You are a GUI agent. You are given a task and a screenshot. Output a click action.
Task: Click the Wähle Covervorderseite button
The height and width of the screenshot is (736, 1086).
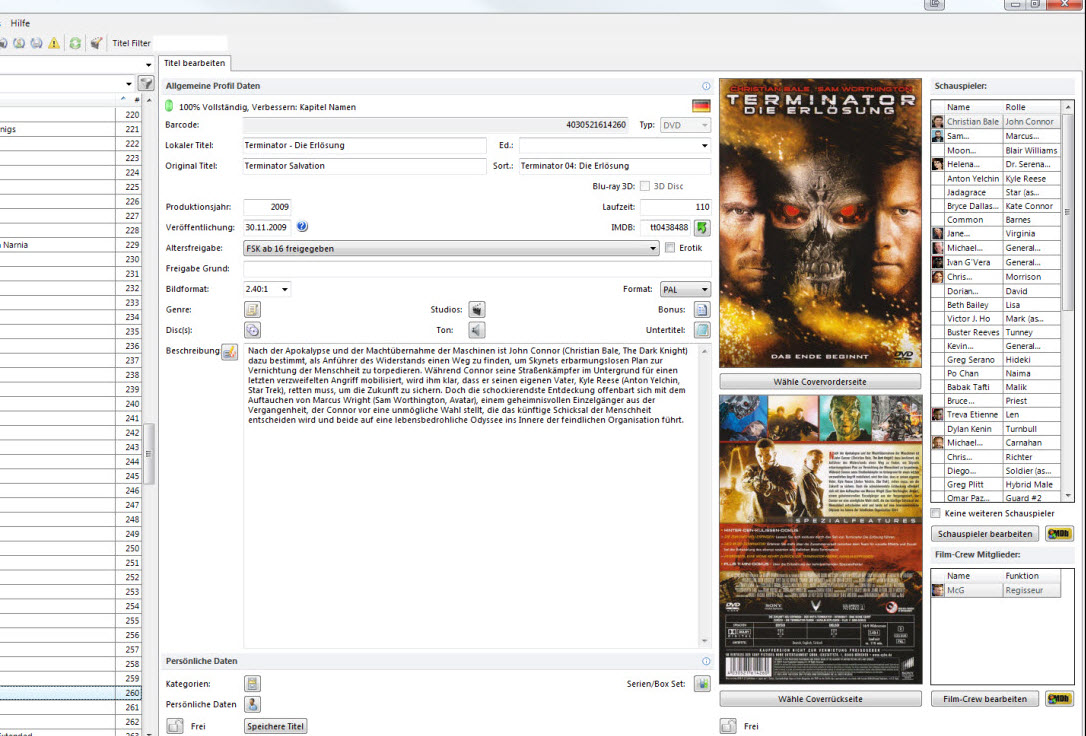pyautogui.click(x=820, y=382)
